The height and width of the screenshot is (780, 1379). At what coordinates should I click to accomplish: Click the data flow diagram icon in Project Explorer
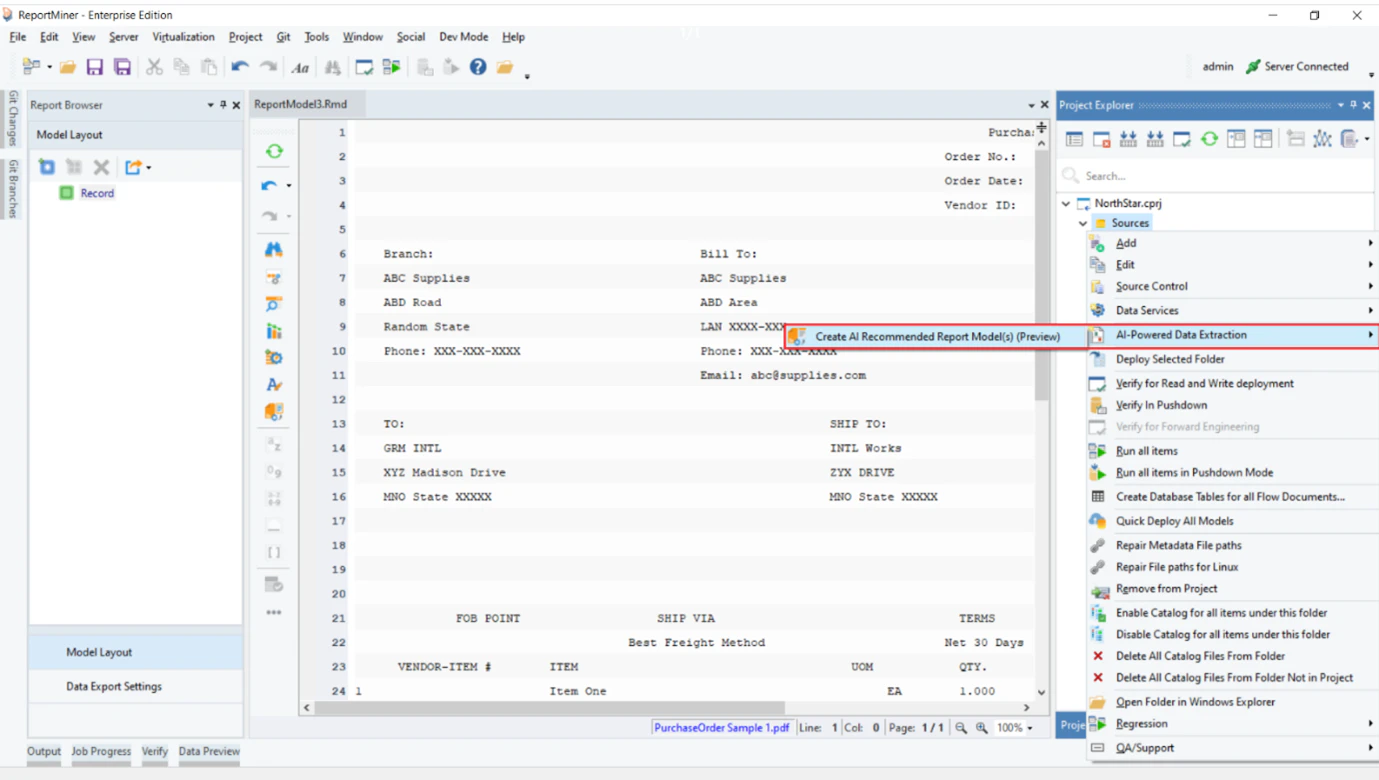tap(1322, 139)
